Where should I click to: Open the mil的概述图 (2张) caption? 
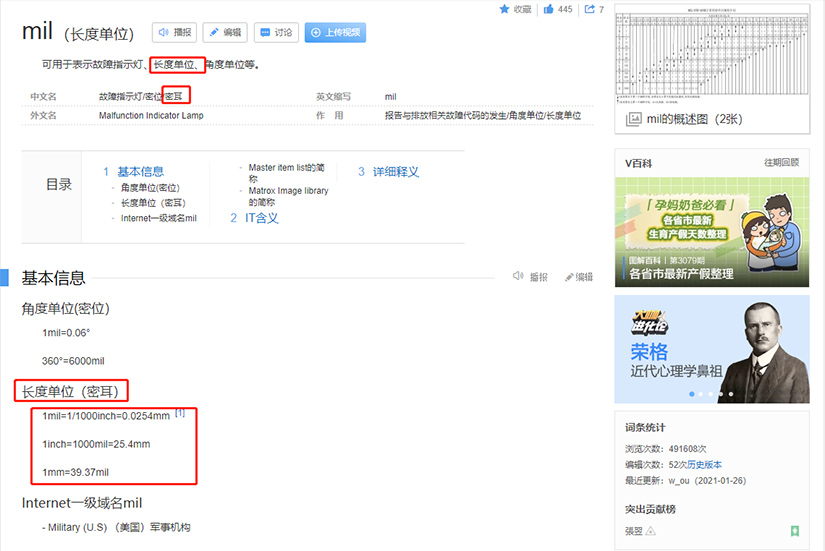click(x=694, y=119)
